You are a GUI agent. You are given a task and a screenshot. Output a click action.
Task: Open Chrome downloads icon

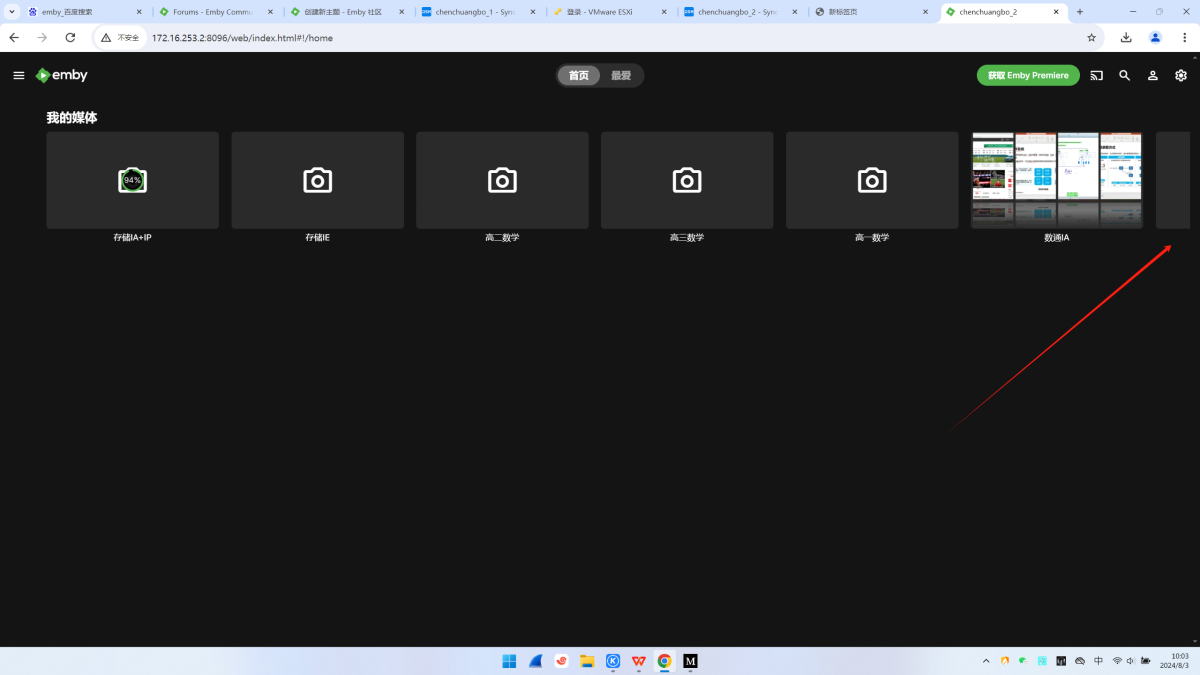pyautogui.click(x=1125, y=37)
